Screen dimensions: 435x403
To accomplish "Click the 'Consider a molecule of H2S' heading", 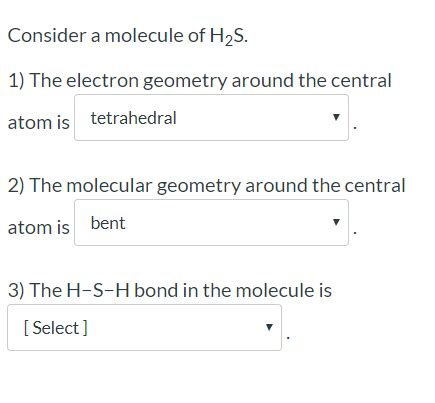I will [x=128, y=36].
